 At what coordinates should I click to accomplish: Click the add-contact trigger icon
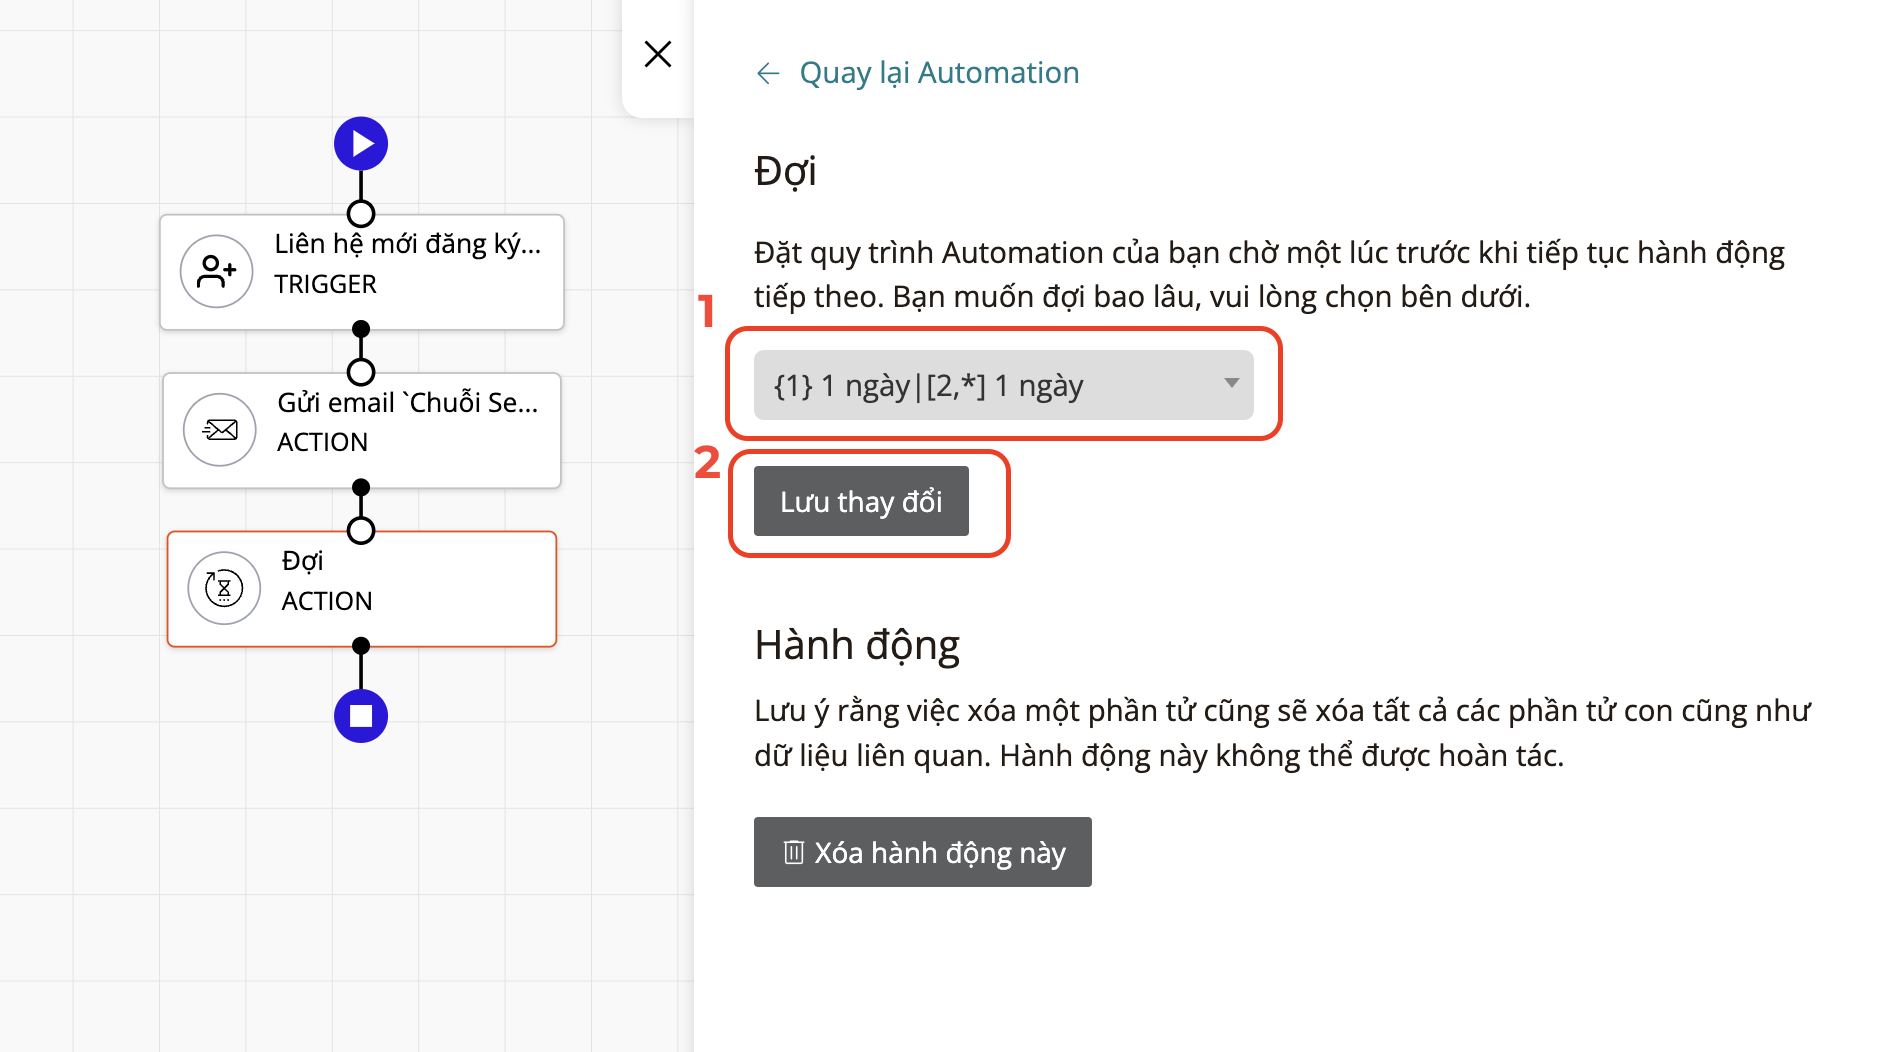[x=216, y=271]
